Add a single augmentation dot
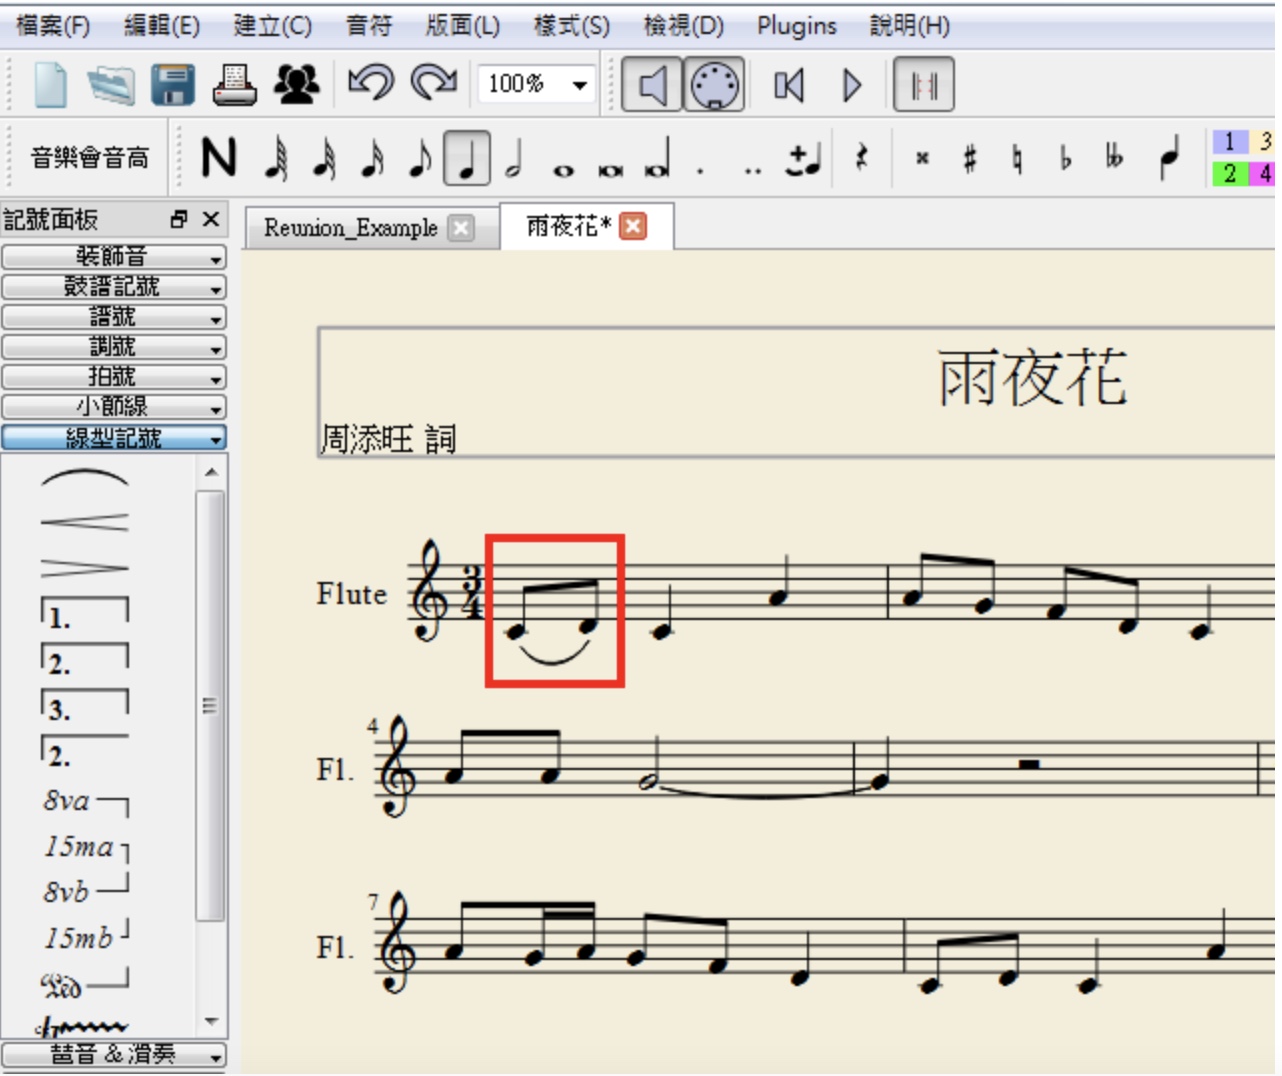 tap(700, 171)
